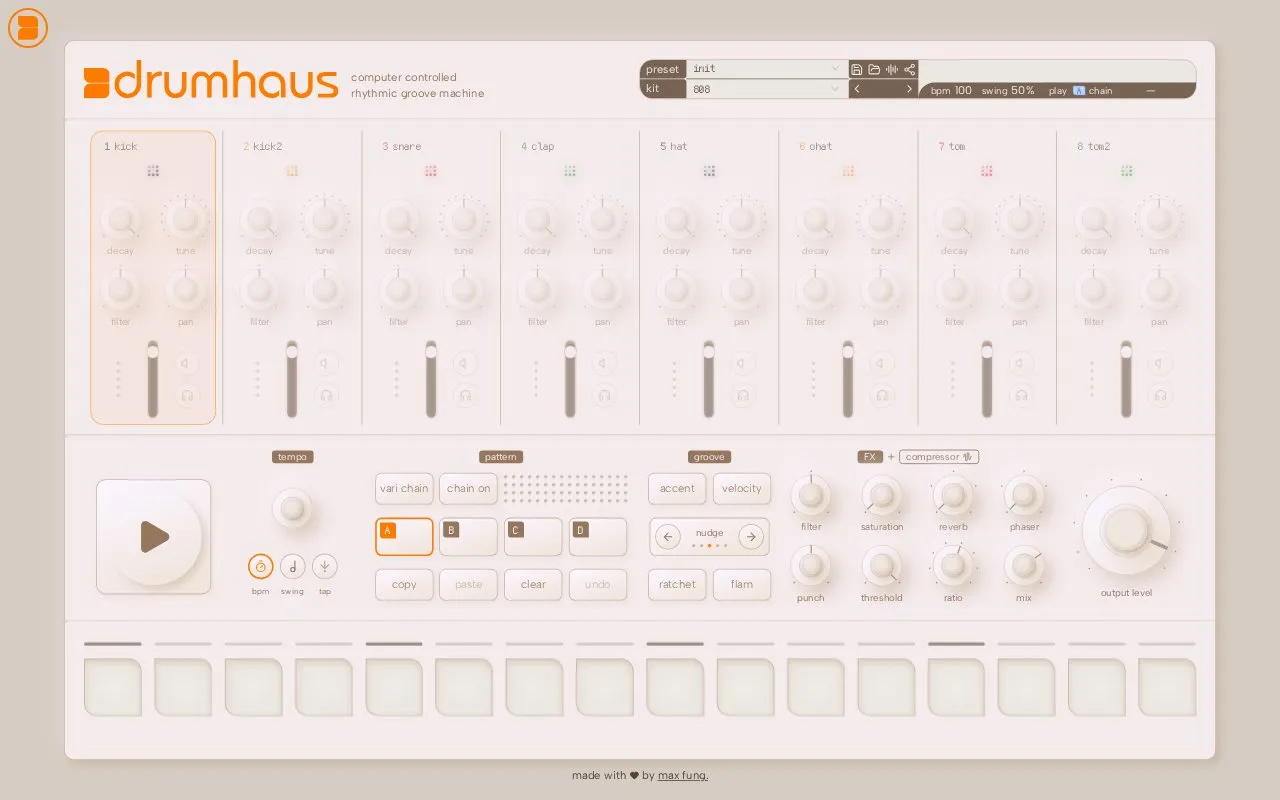Image resolution: width=1280 pixels, height=800 pixels.
Task: Click the compressor FX tab label
Action: click(939, 457)
